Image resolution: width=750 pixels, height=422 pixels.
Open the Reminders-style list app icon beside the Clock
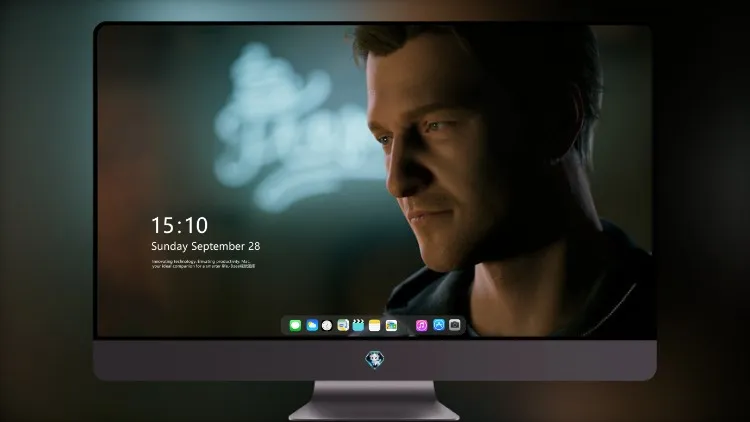coord(343,326)
